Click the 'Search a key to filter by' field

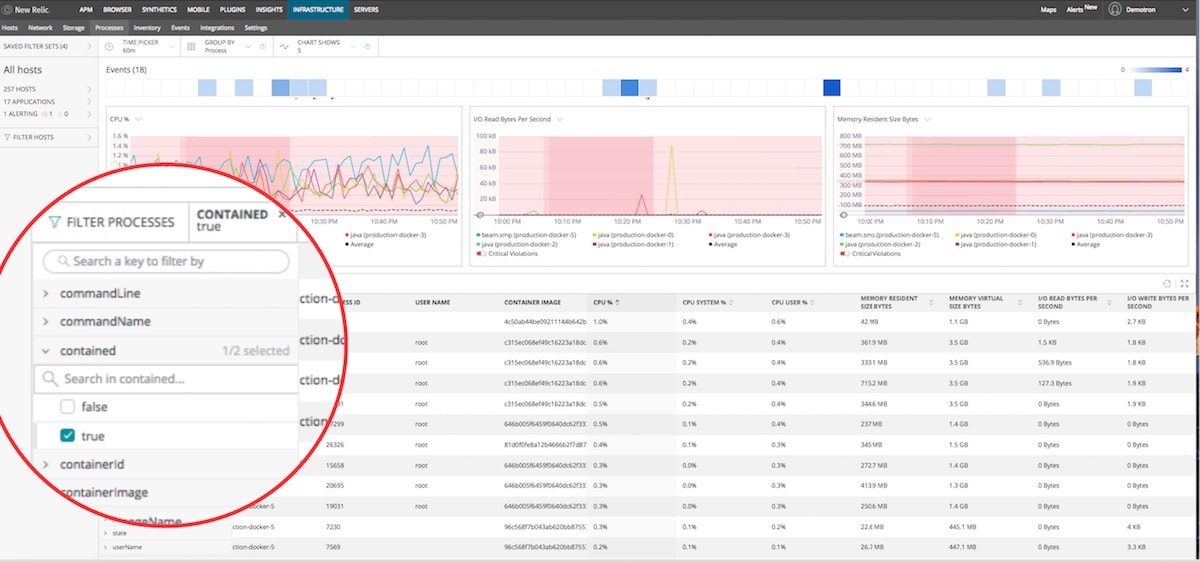[166, 261]
